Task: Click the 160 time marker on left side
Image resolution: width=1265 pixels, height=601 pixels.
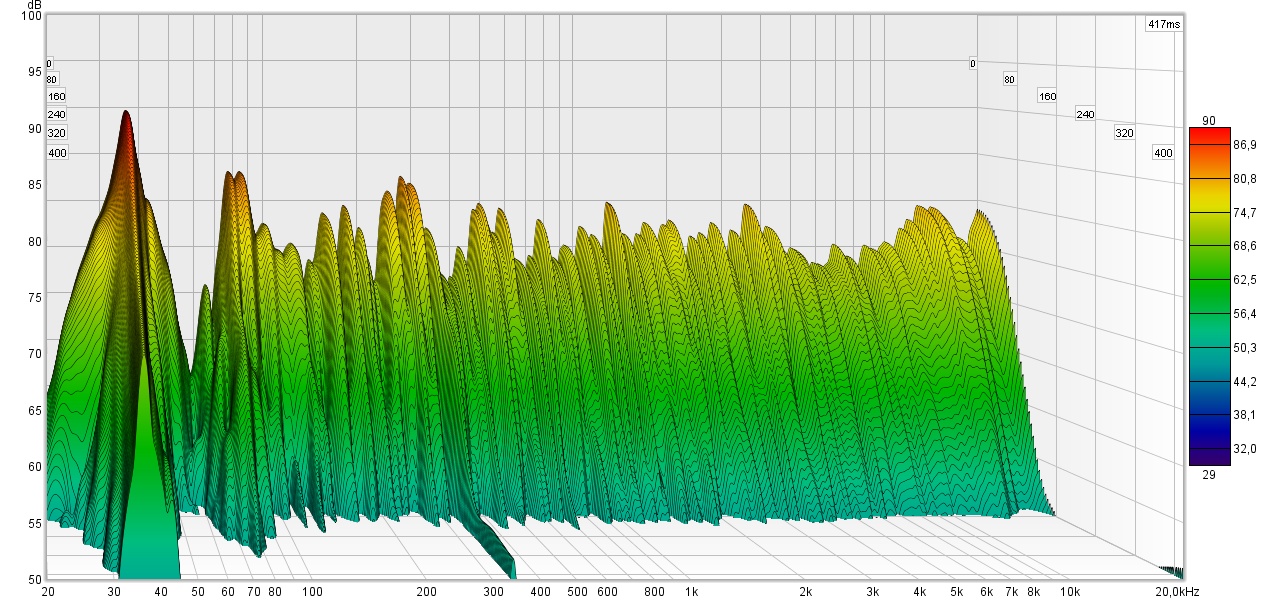Action: point(57,97)
